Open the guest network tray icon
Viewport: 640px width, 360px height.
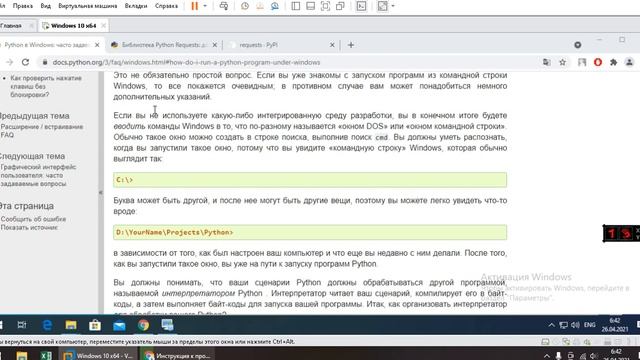click(x=563, y=325)
